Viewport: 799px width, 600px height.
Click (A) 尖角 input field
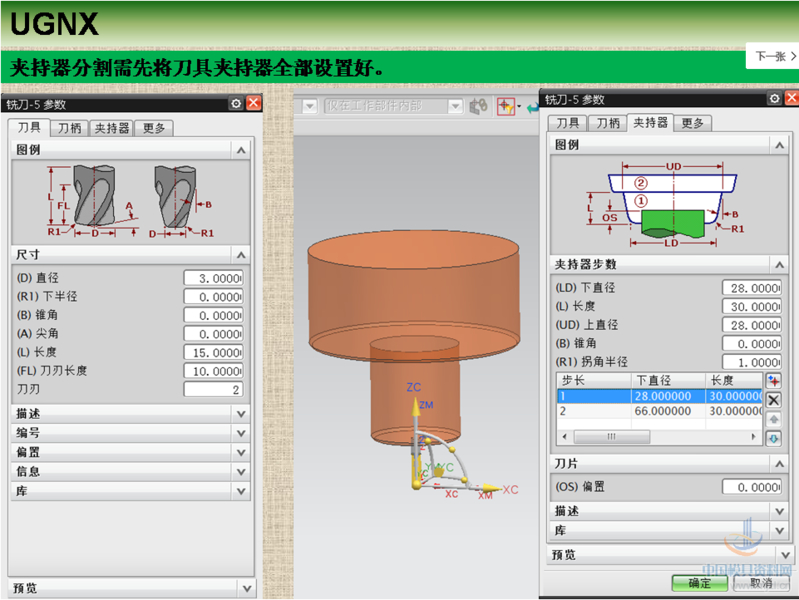[214, 334]
